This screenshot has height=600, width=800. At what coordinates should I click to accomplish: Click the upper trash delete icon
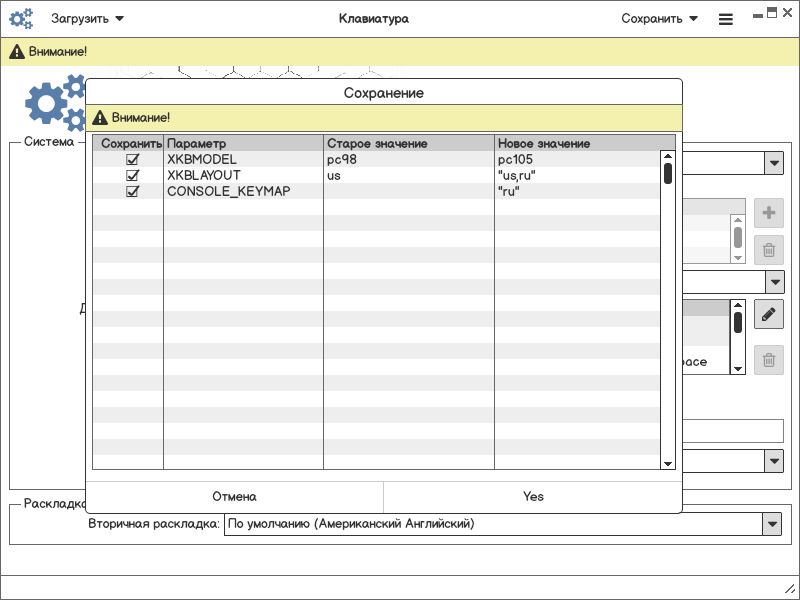coord(768,251)
